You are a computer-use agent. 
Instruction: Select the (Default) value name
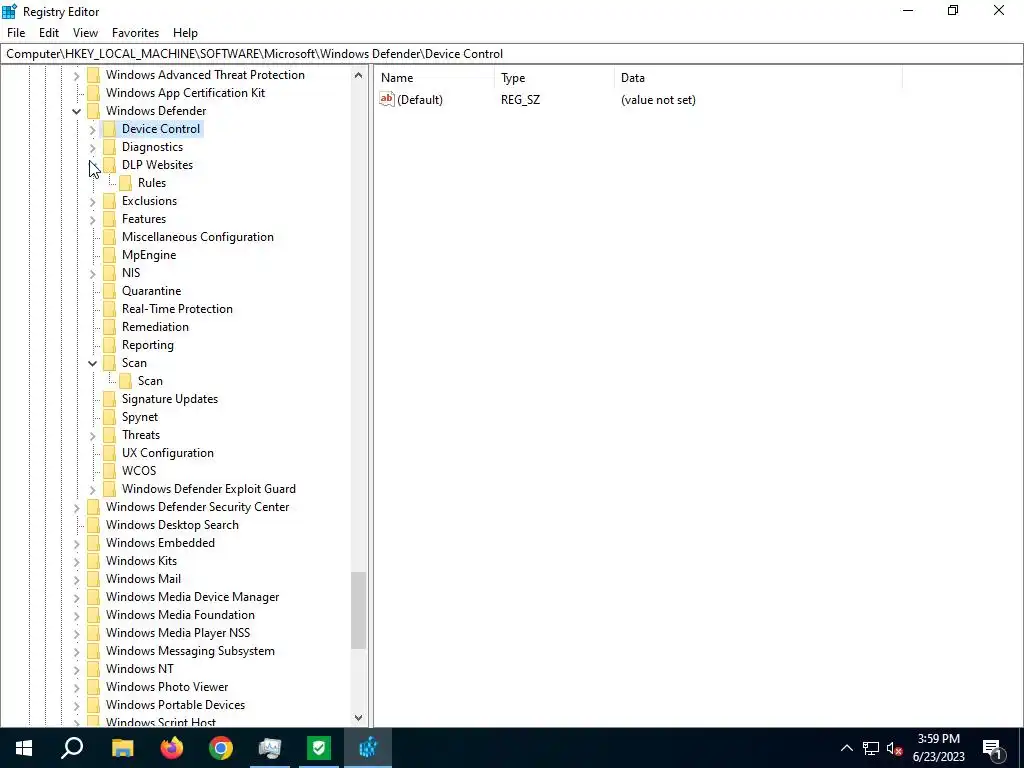coord(420,100)
